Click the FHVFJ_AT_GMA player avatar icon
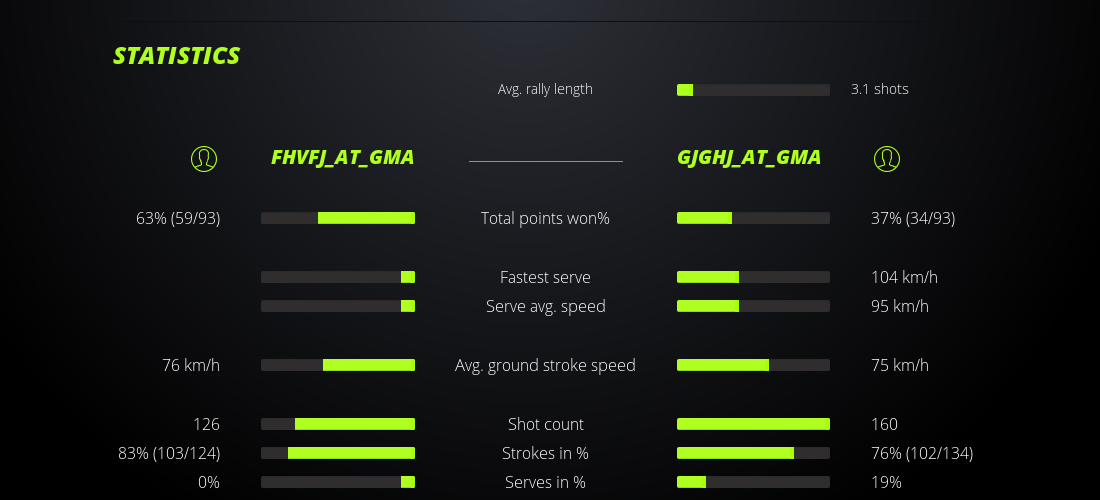 204,158
